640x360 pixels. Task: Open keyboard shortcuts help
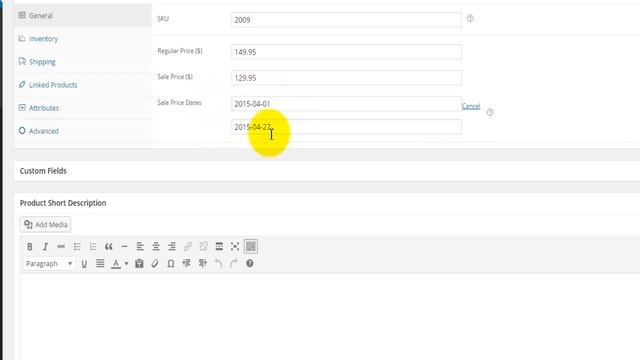point(250,264)
